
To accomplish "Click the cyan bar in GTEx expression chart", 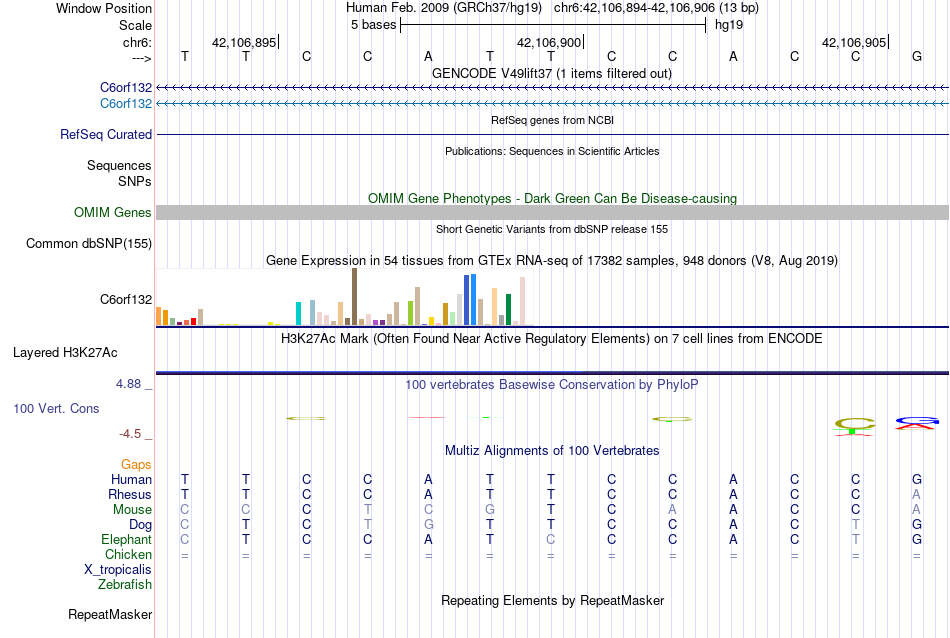I will [298, 314].
